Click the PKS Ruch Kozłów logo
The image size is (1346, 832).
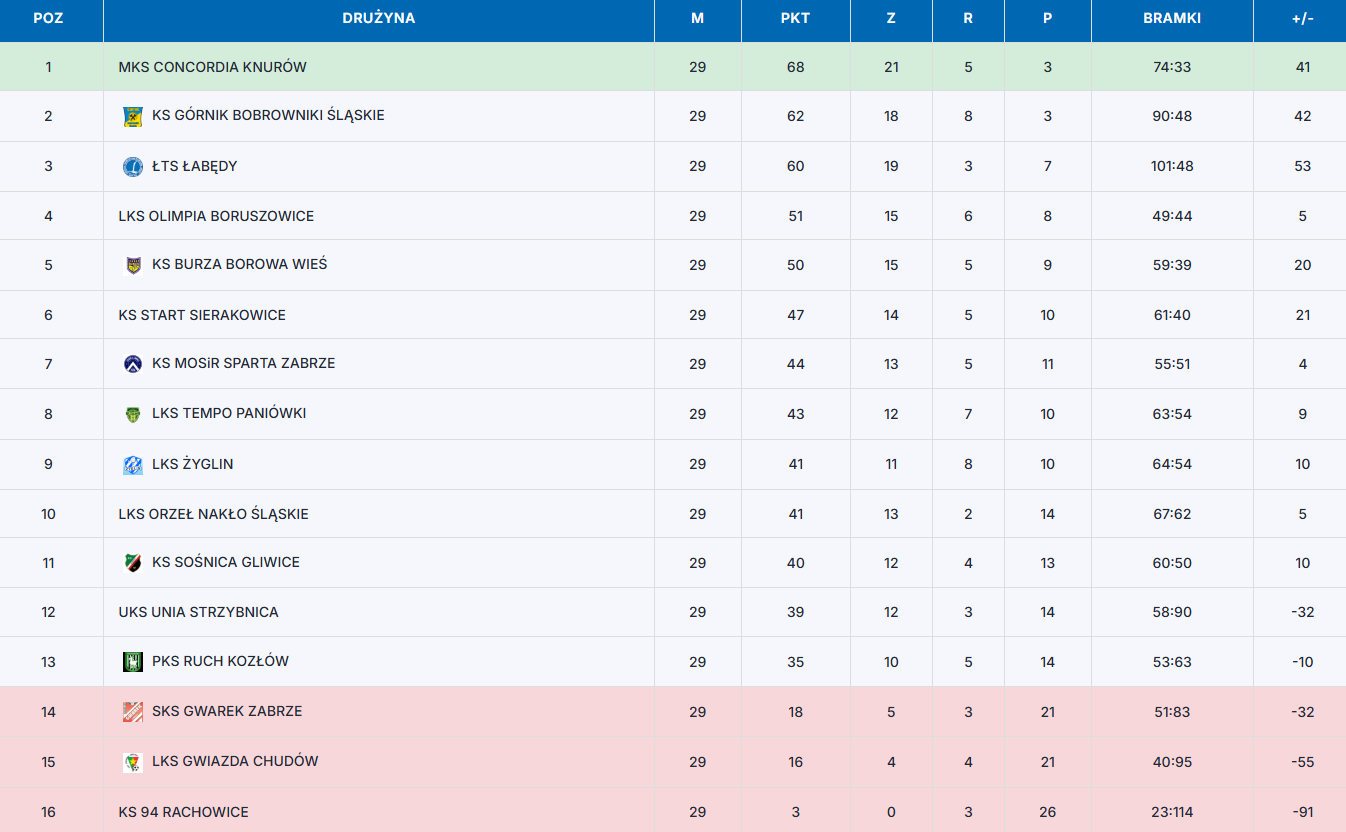click(133, 662)
